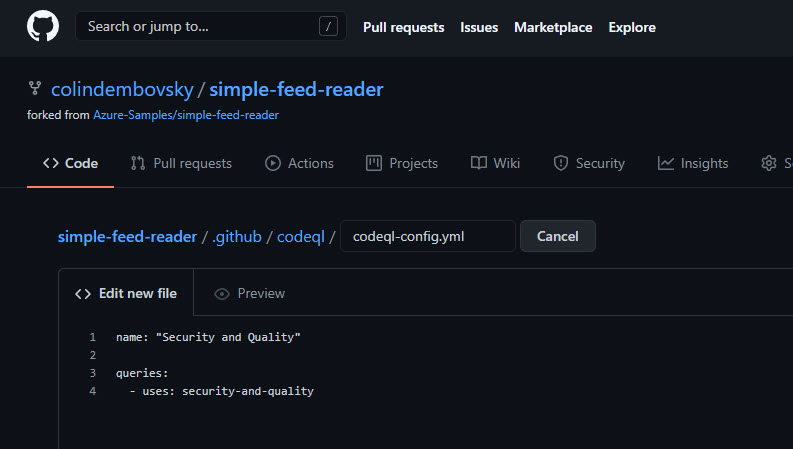This screenshot has height=449, width=793.
Task: Switch to the Preview tab
Action: tap(250, 293)
